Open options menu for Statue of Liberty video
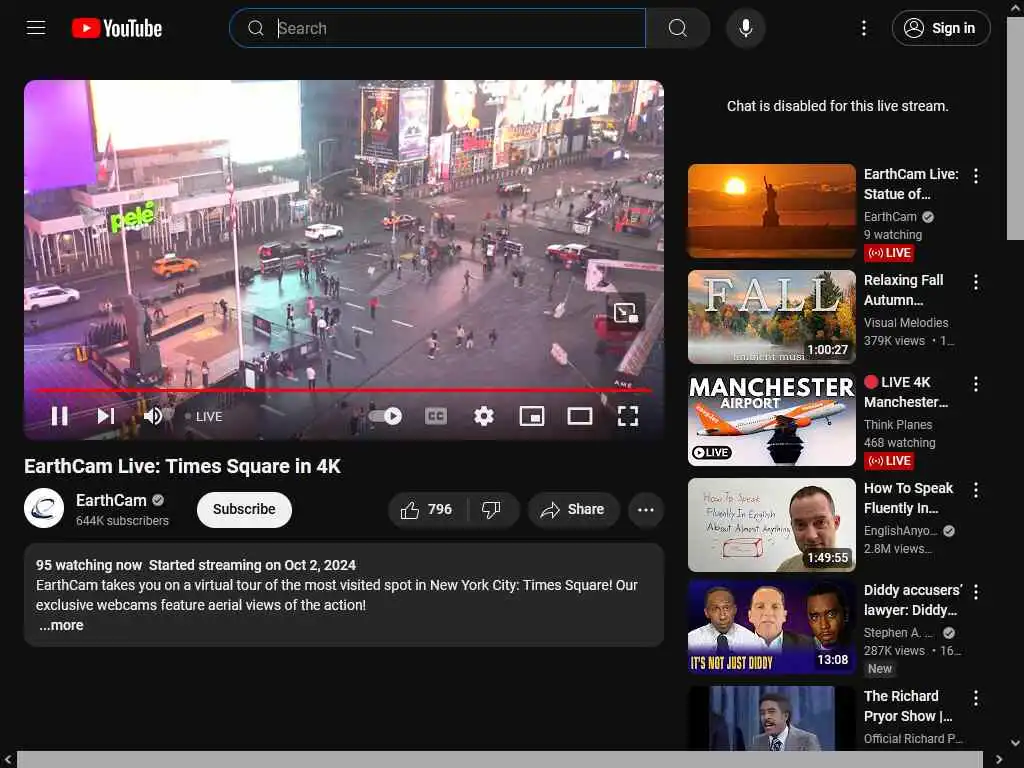Screen dimensions: 1024x768 point(976,176)
